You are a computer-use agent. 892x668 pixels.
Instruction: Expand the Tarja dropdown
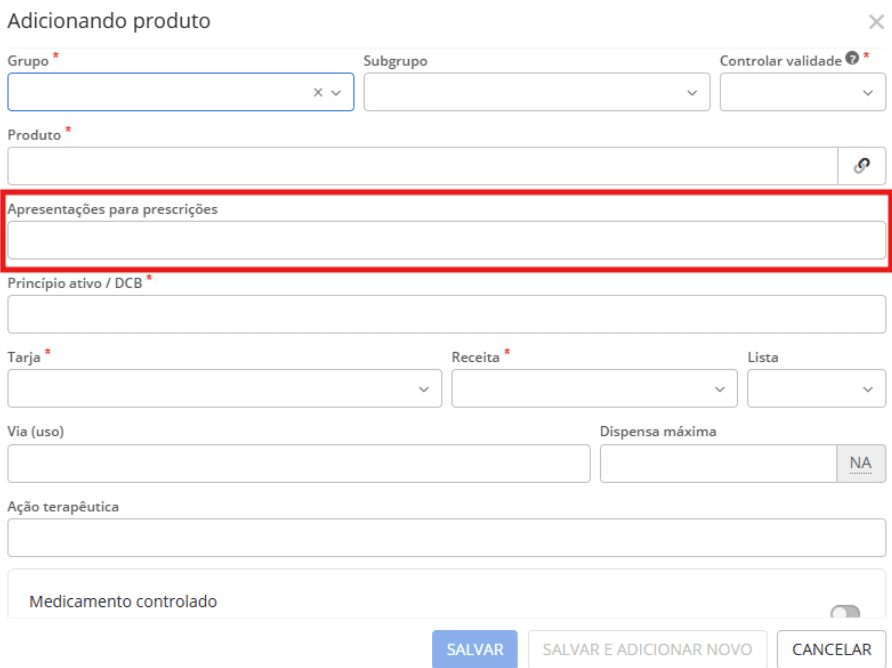click(x=224, y=389)
